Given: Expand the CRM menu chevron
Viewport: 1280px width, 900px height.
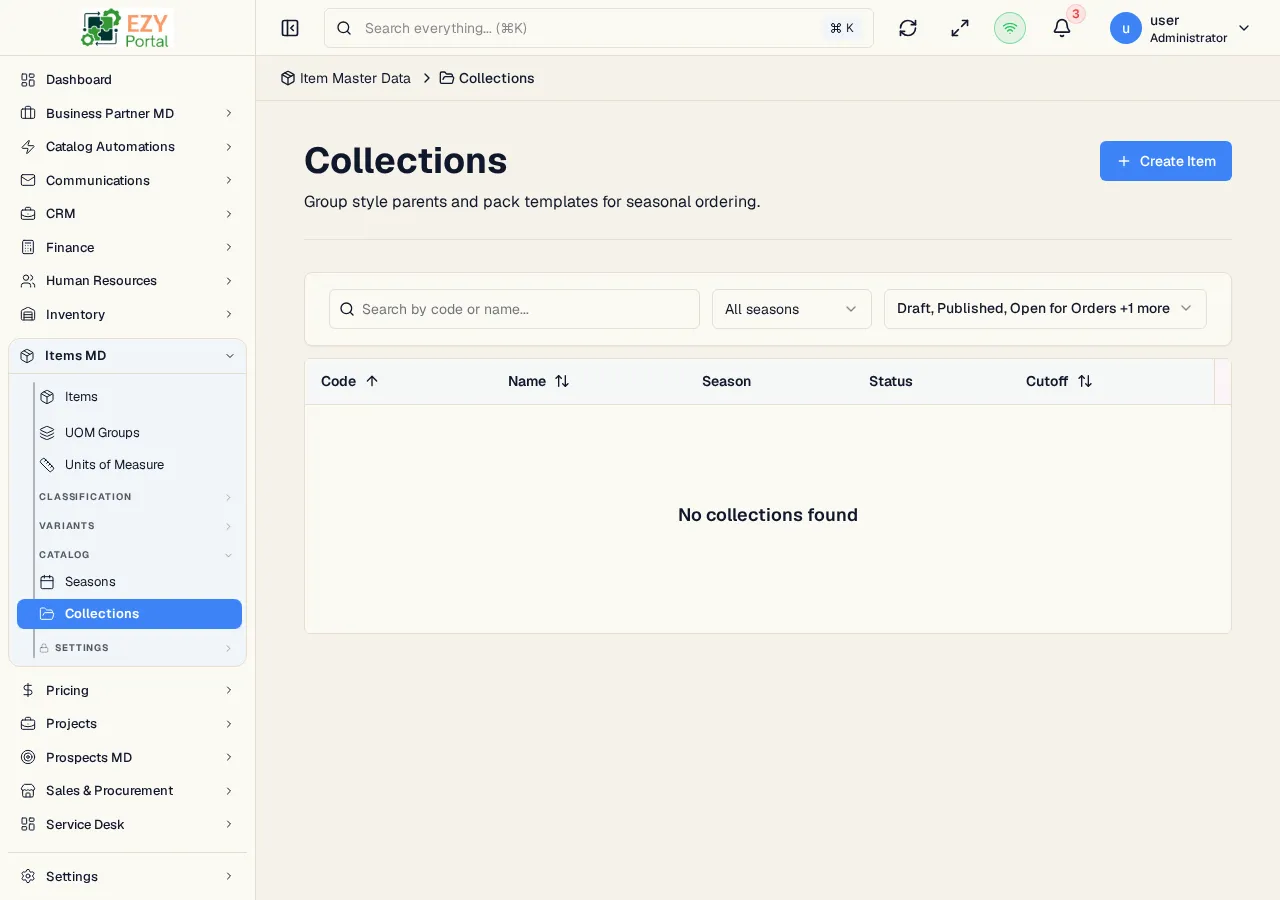Looking at the screenshot, I should click(229, 214).
